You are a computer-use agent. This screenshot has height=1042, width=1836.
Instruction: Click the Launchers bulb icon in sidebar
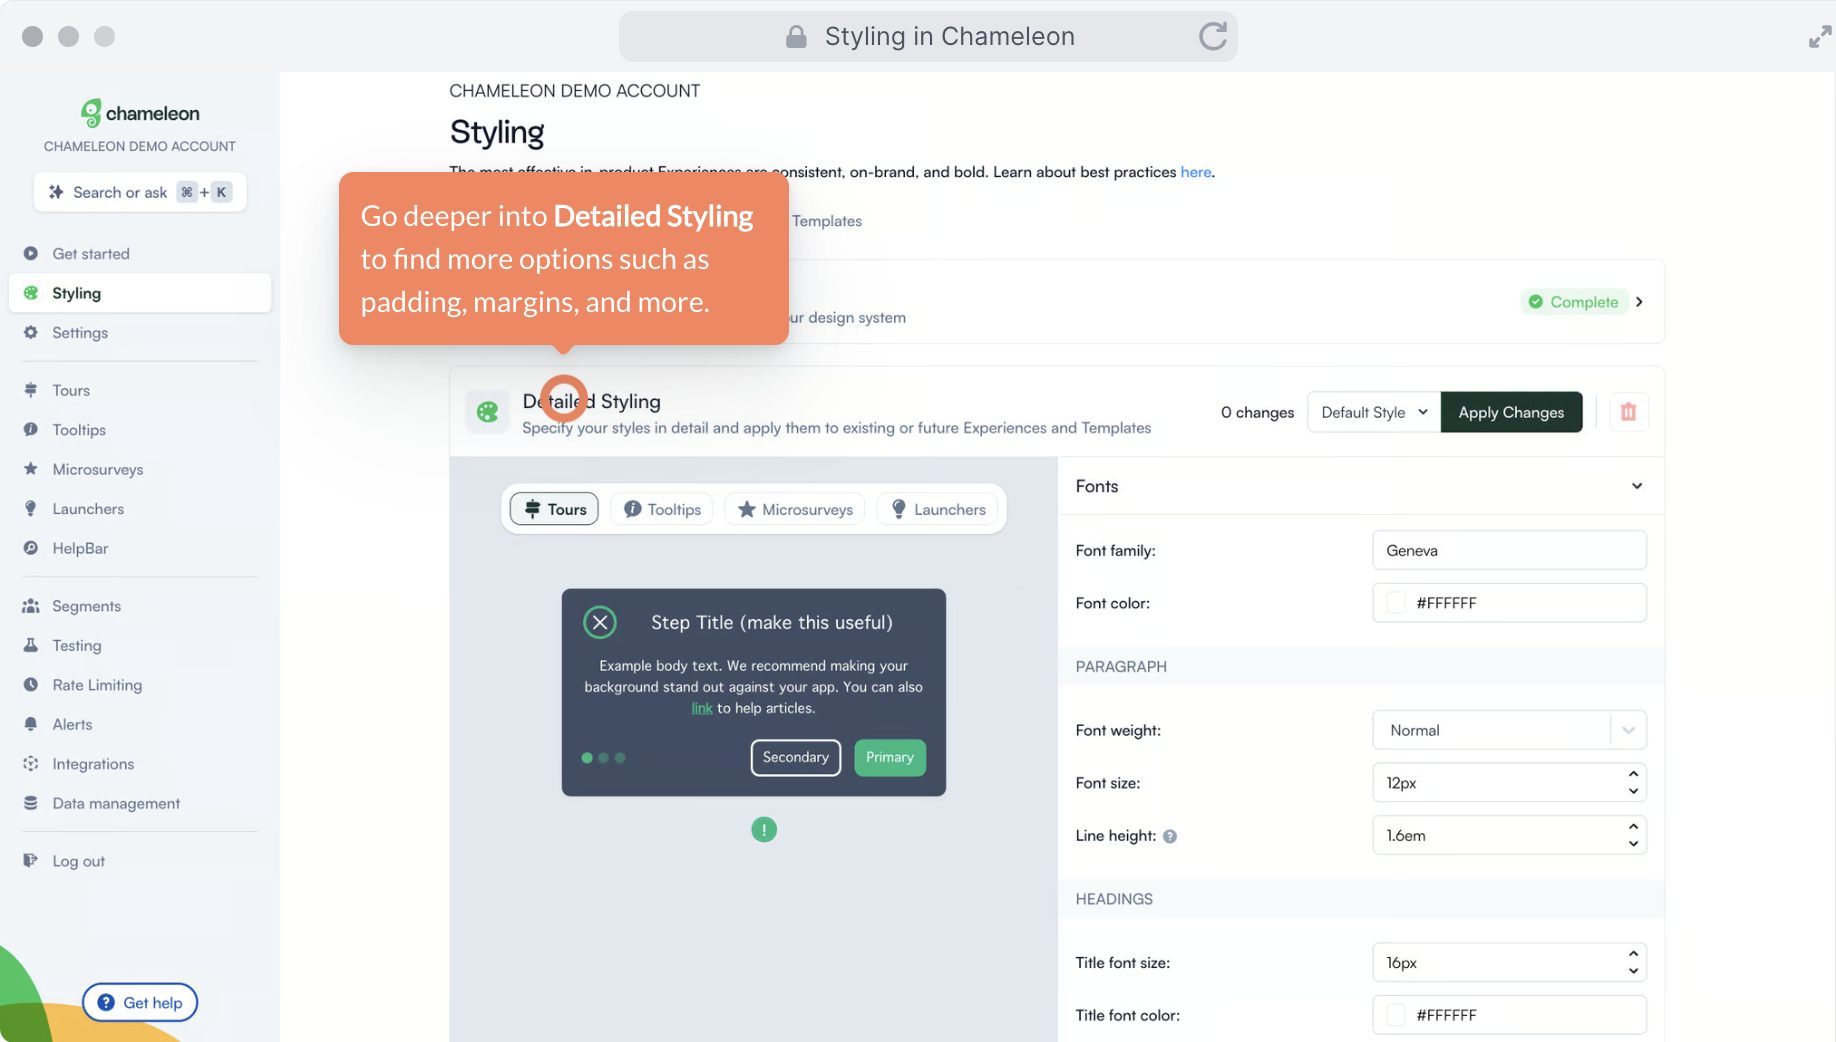pyautogui.click(x=31, y=509)
